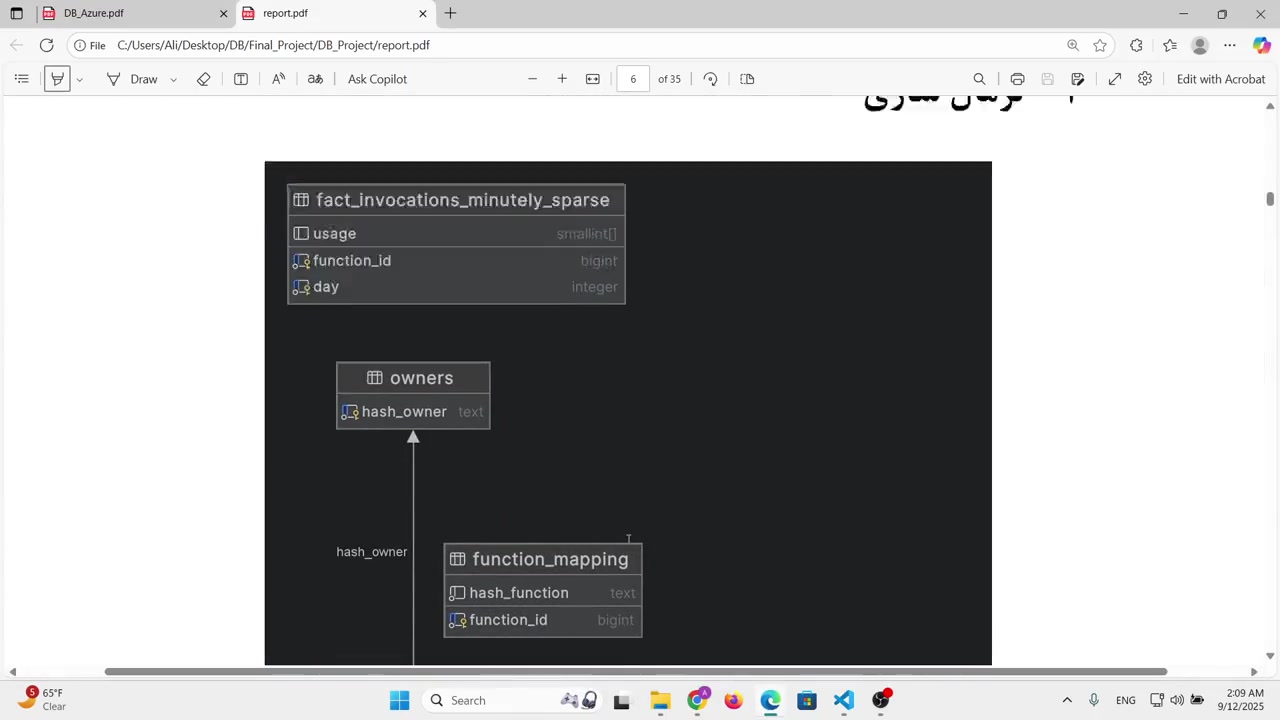This screenshot has width=1280, height=720.
Task: Launch Google Chrome from the taskbar
Action: [697, 700]
